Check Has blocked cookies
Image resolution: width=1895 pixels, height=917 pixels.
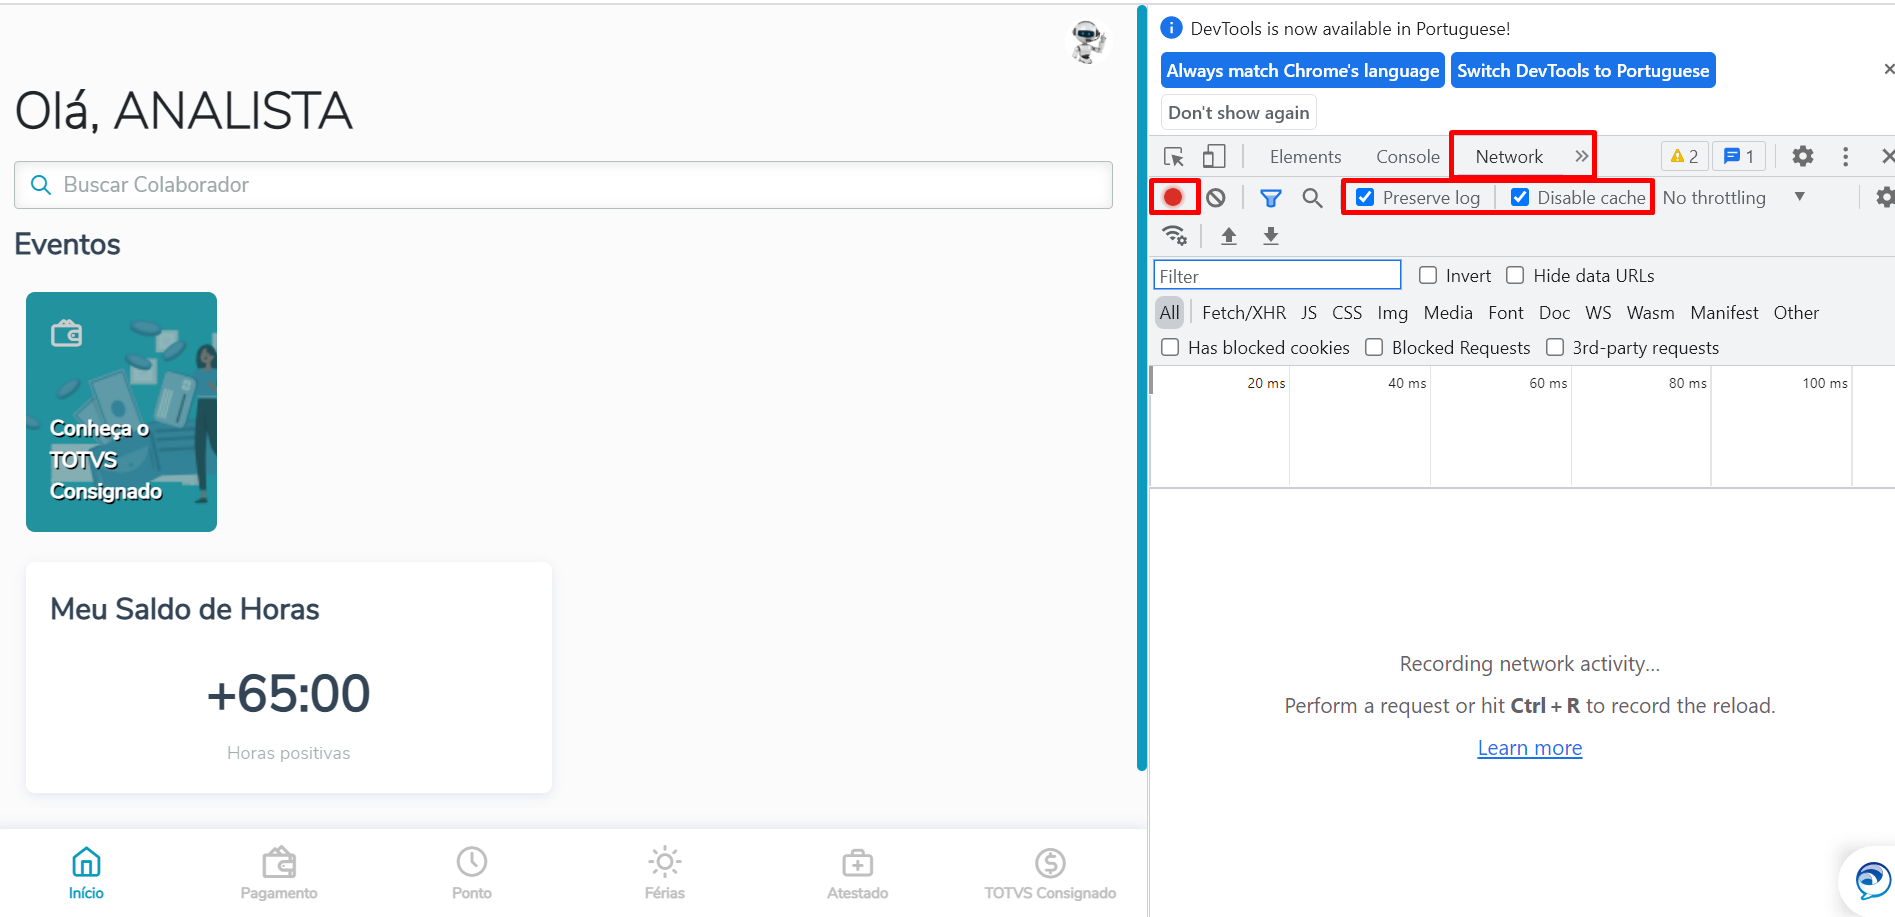pos(1170,347)
